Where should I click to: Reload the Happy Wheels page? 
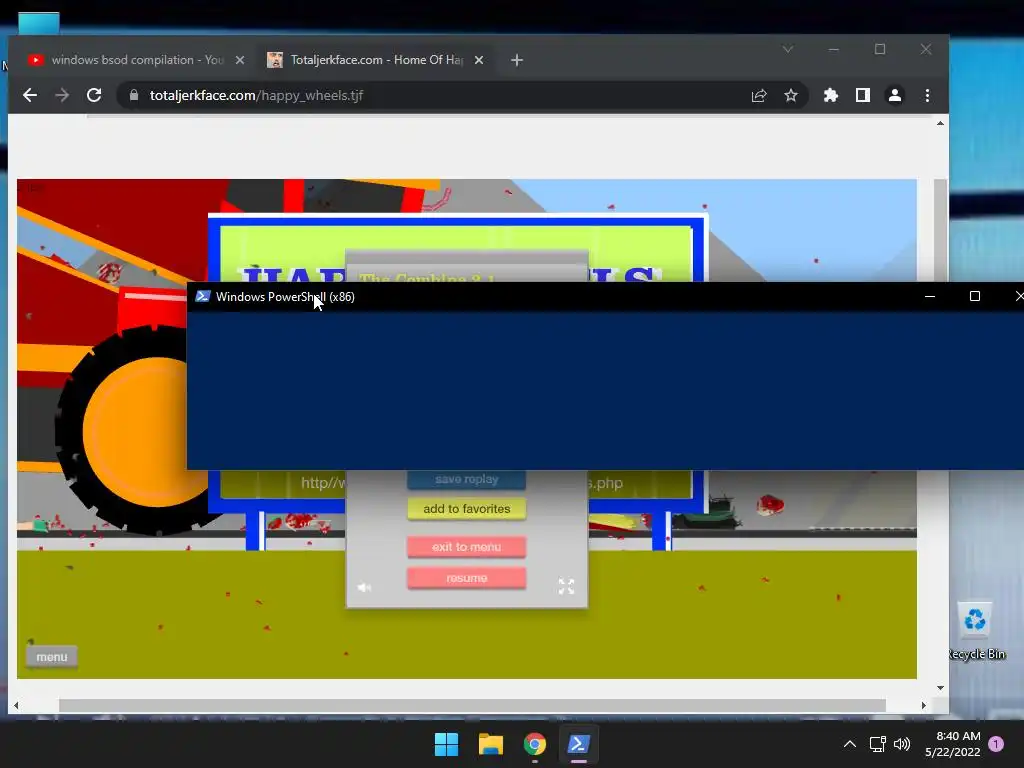tap(94, 95)
